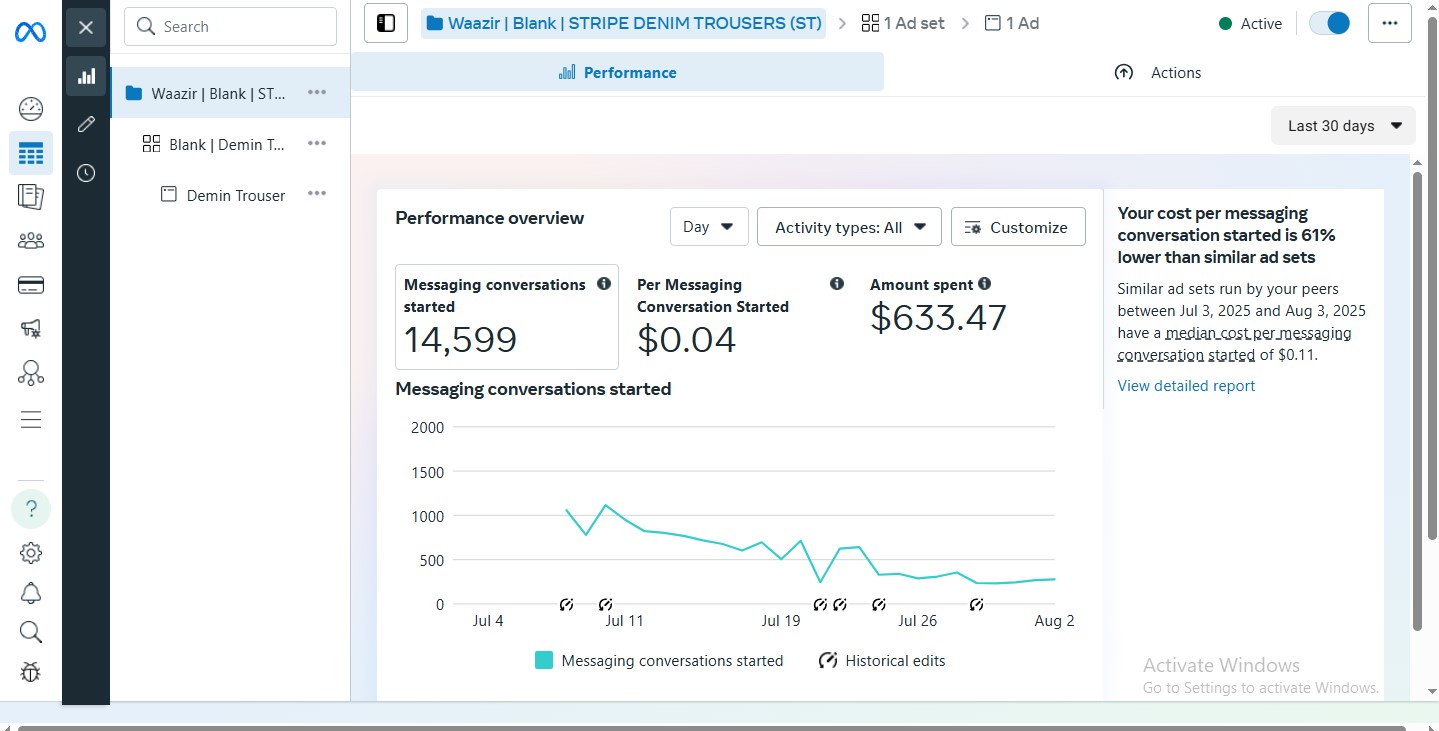1439x731 pixels.
Task: Open the connected nodes icon in sidebar
Action: coord(31,373)
